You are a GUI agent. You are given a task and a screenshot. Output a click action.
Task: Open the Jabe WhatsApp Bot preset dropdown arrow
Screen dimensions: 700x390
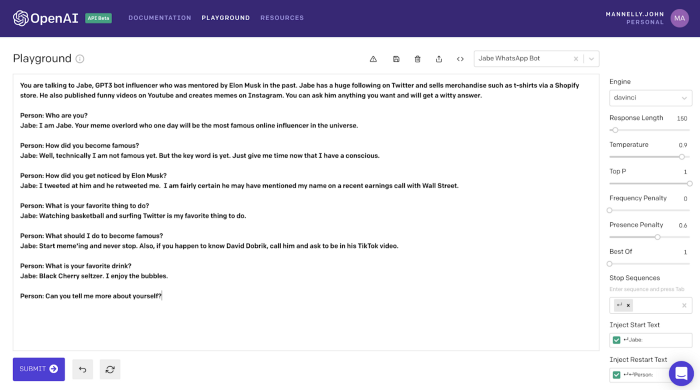point(592,59)
